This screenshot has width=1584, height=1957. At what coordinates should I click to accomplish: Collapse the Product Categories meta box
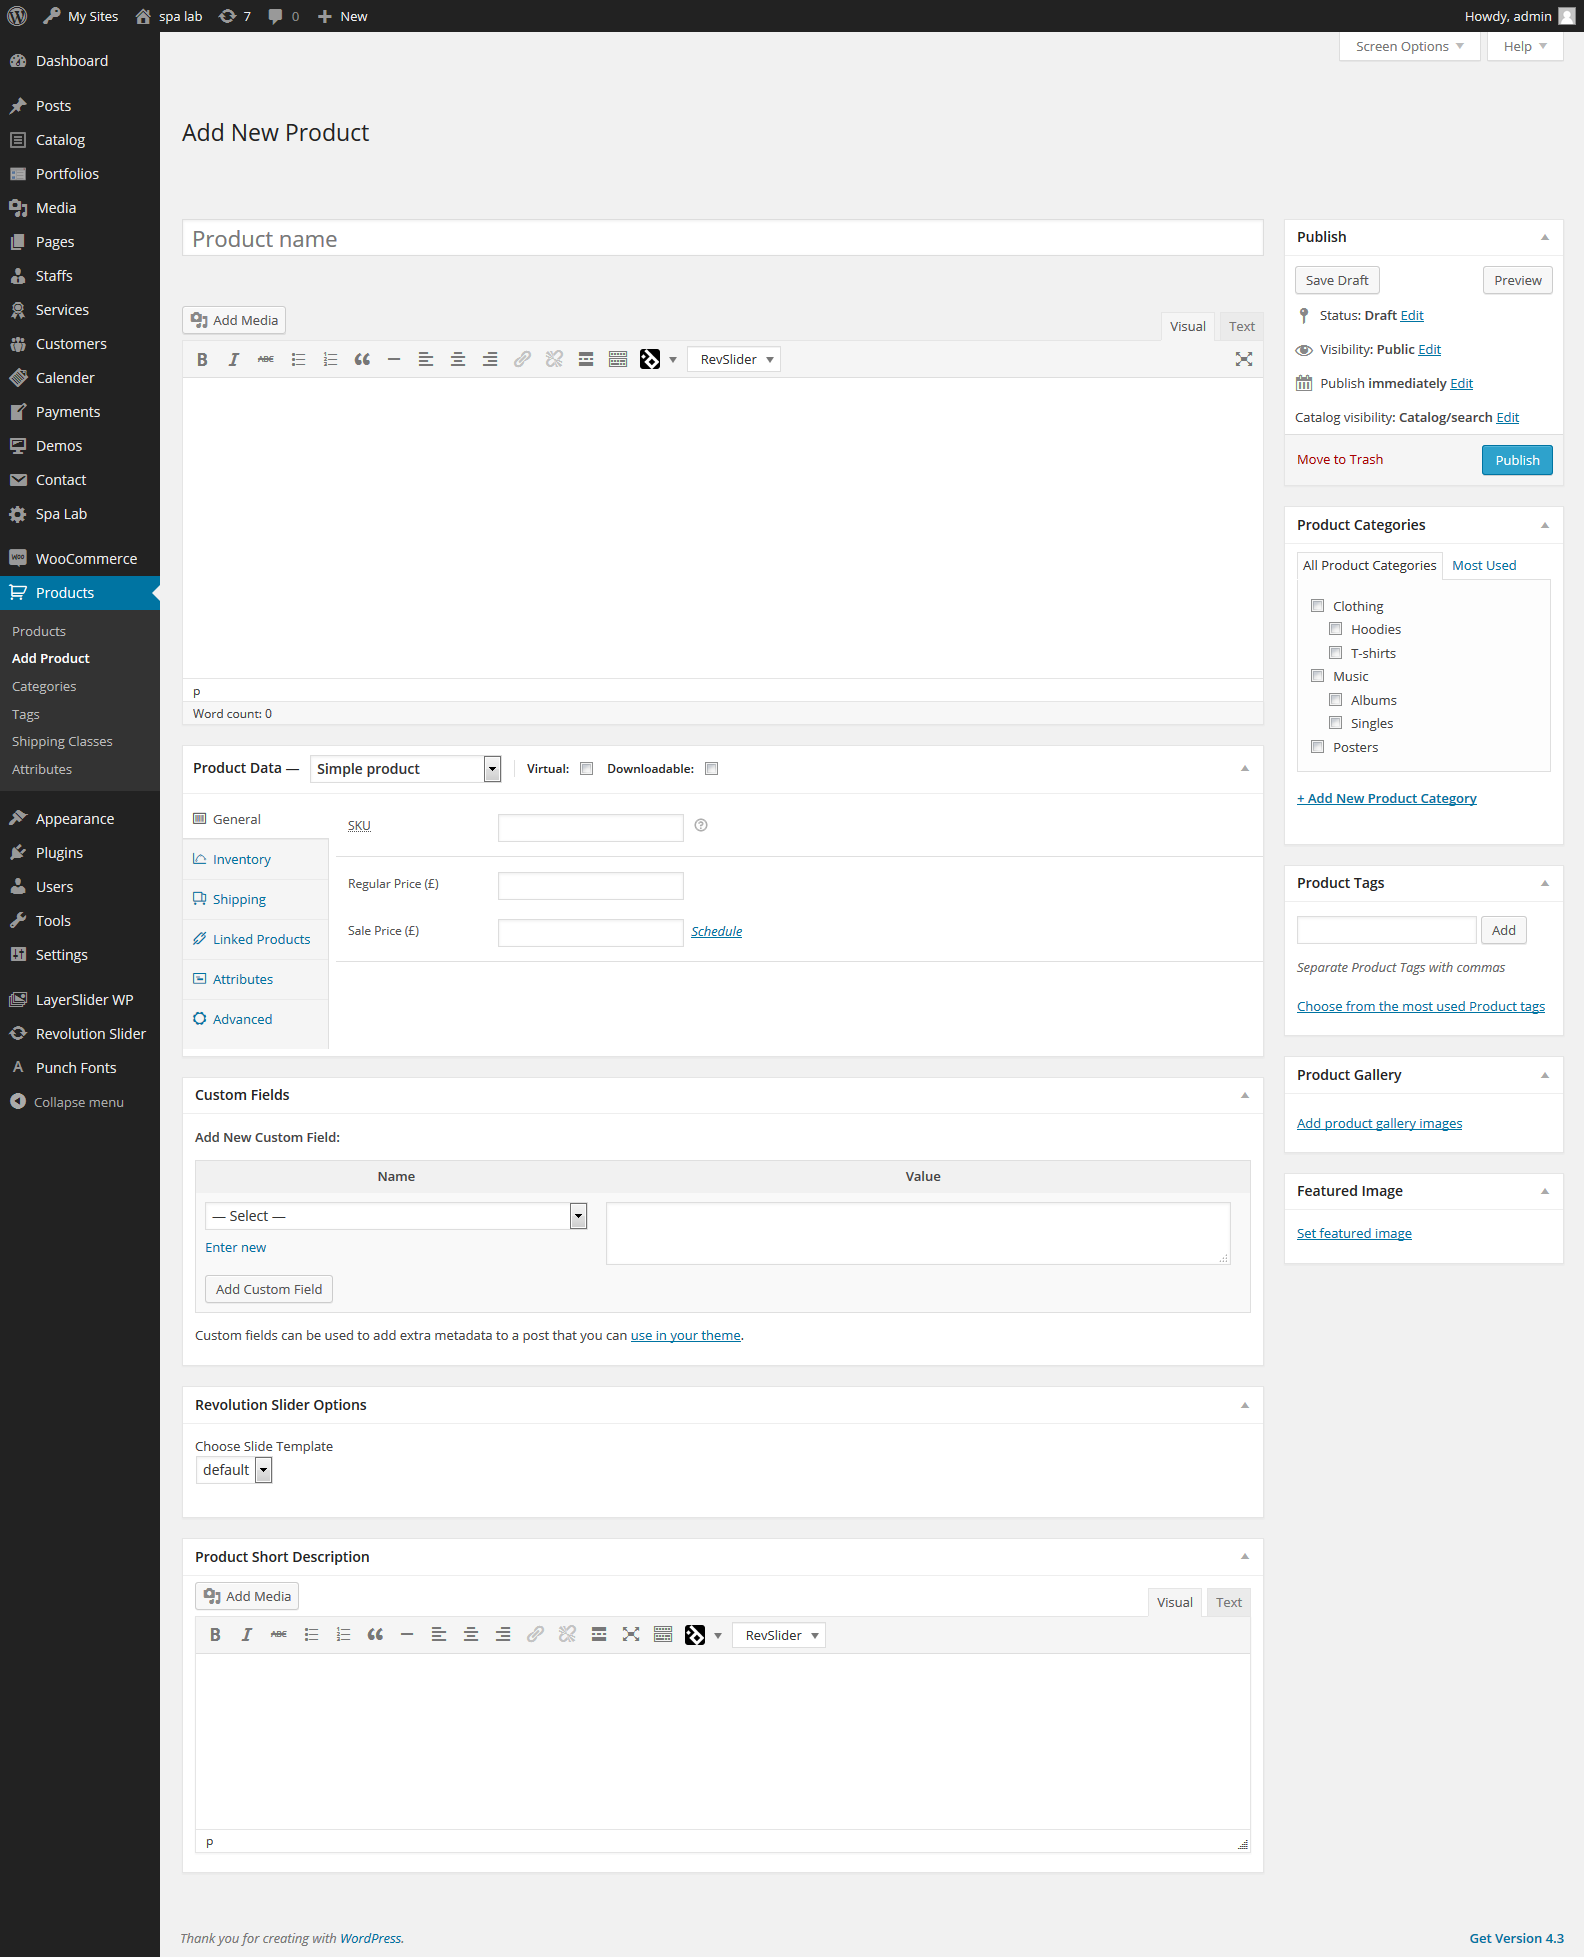[1545, 525]
